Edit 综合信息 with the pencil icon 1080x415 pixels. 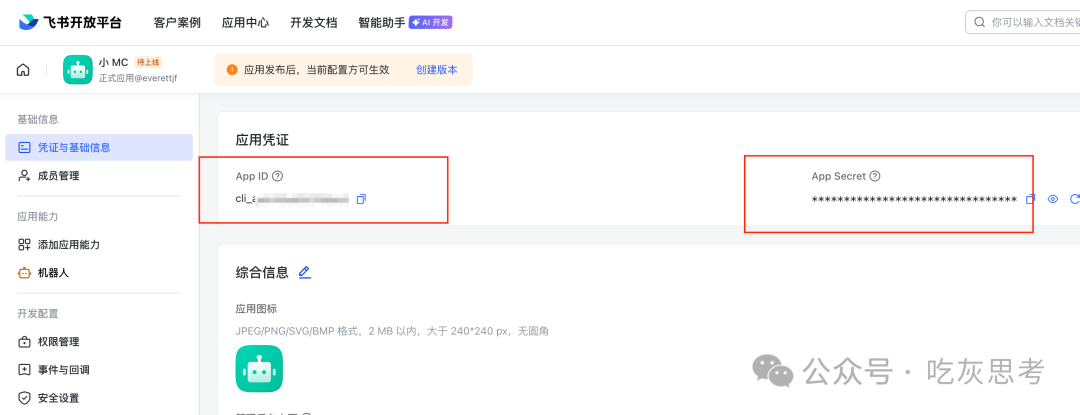tap(304, 272)
